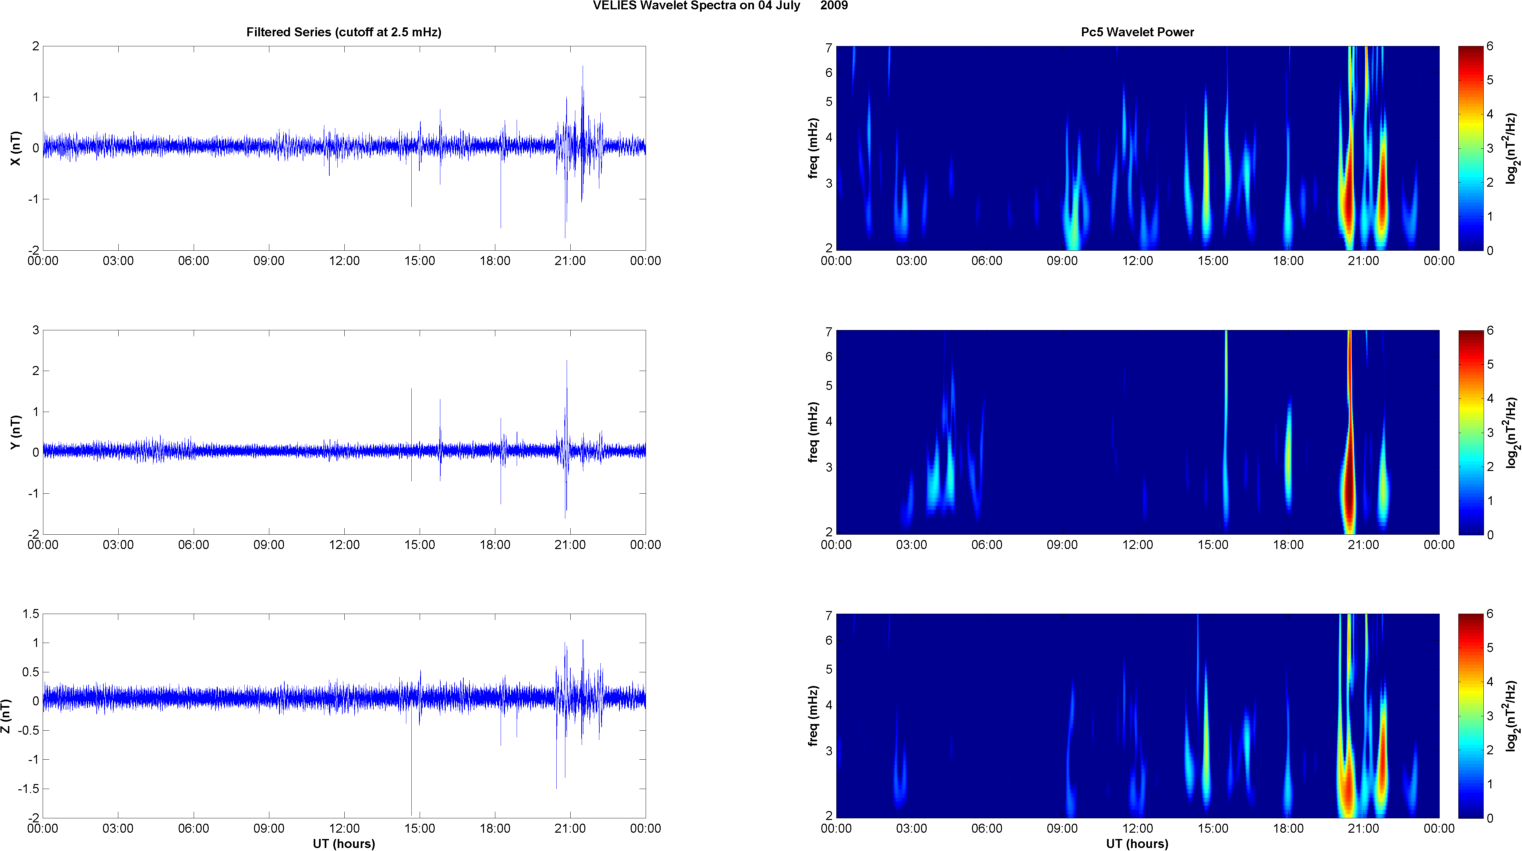Click the '-0.5' tick on the Z series axis
The width and height of the screenshot is (1522, 851).
[x=28, y=731]
